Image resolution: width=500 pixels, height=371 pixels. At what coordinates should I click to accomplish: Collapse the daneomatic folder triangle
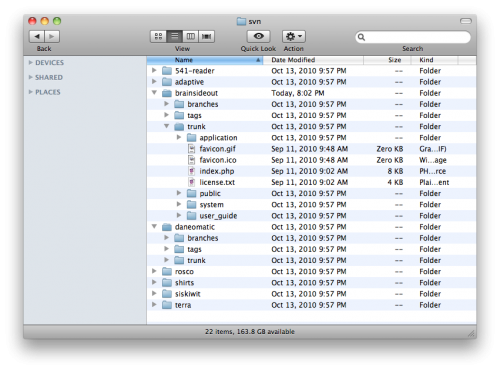[x=154, y=226]
